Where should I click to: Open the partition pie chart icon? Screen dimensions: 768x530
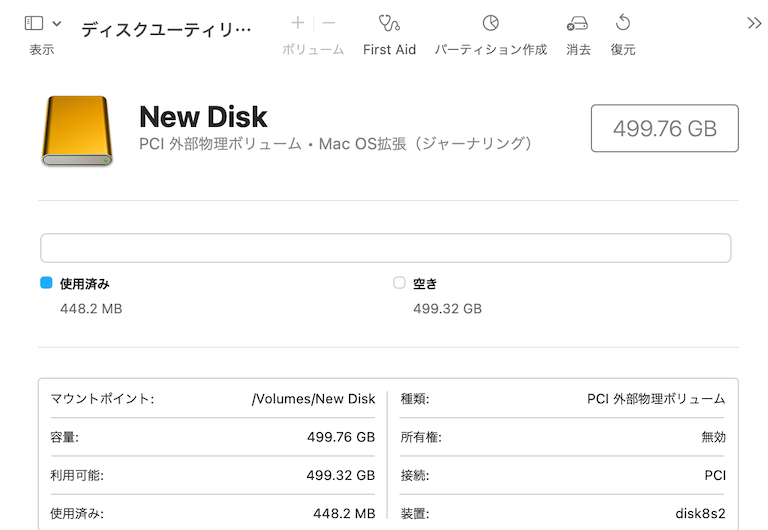[x=490, y=23]
